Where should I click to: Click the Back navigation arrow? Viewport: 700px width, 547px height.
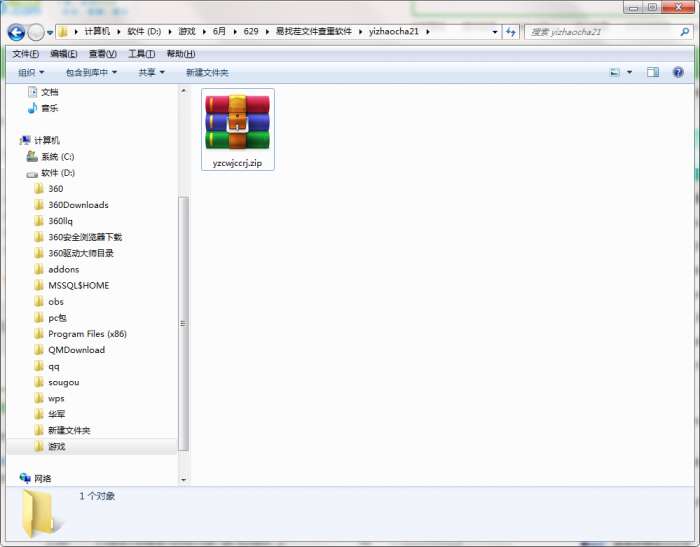point(16,32)
